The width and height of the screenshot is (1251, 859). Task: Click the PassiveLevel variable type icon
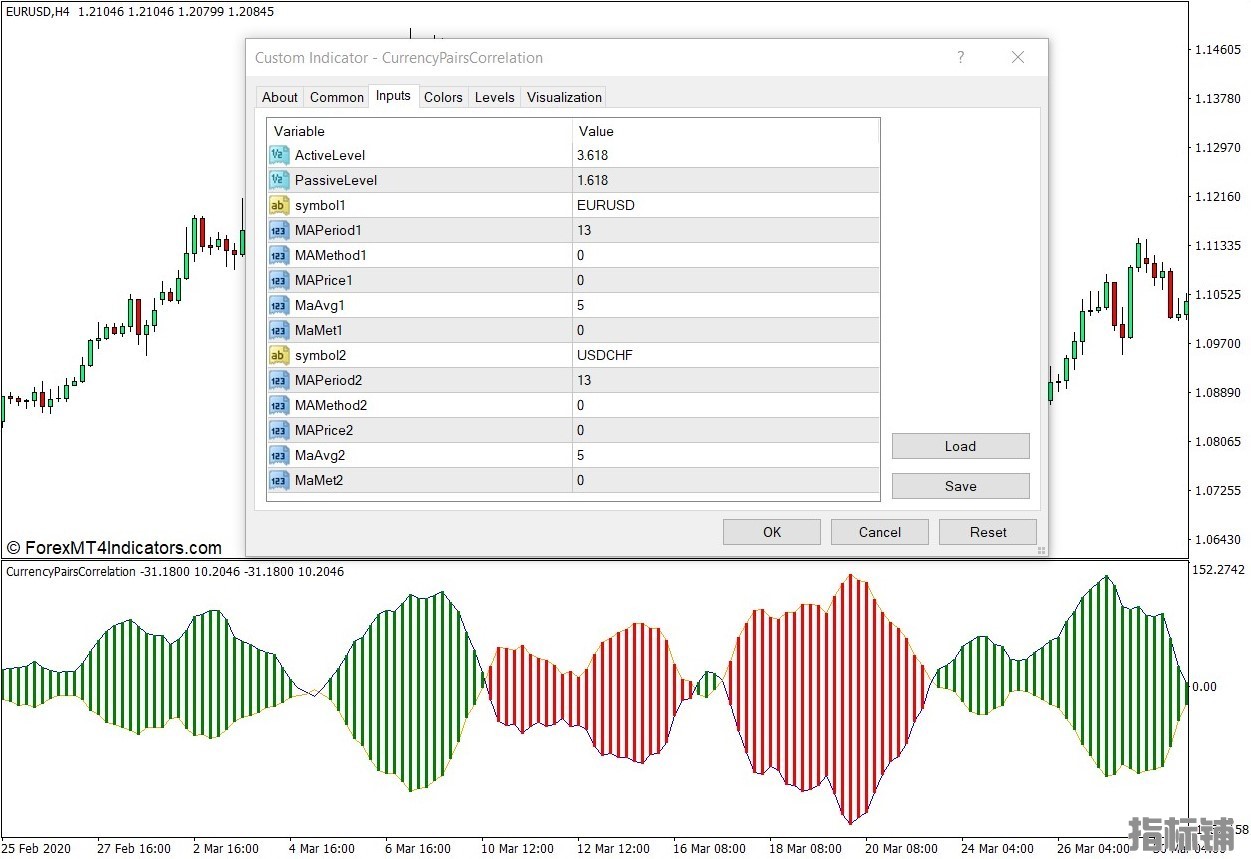(x=279, y=180)
